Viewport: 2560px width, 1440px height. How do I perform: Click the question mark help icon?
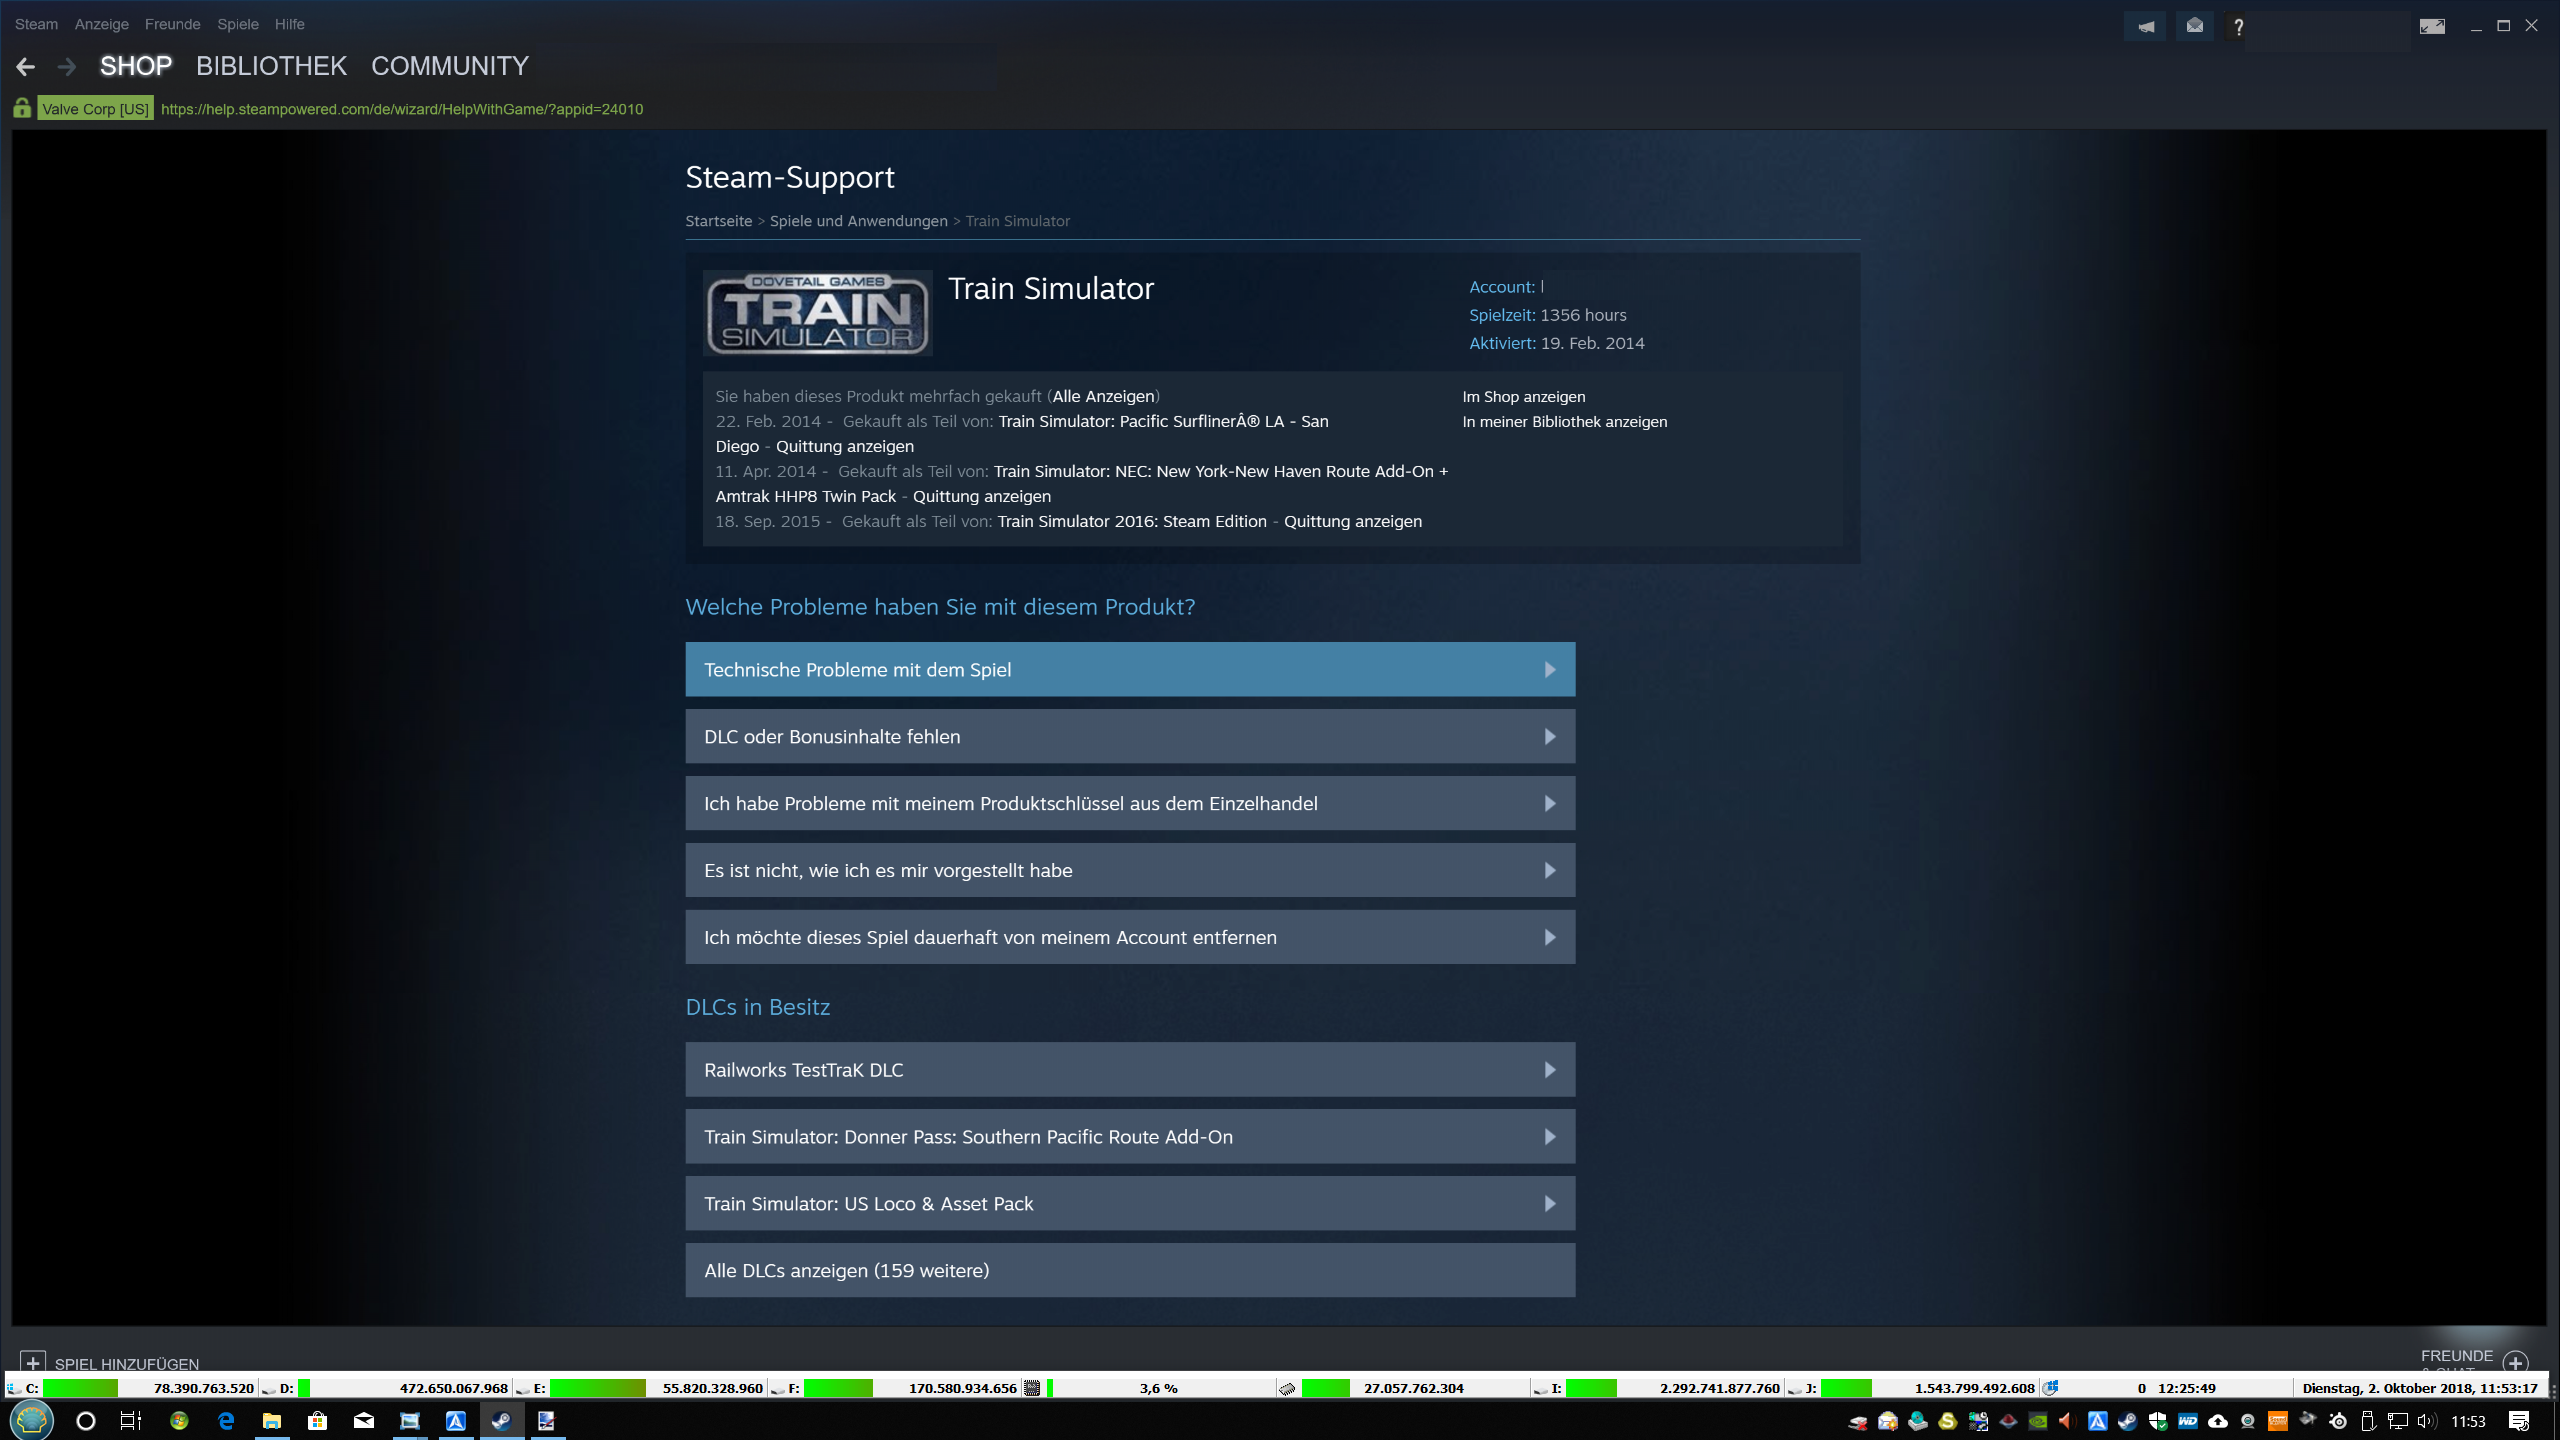pyautogui.click(x=2239, y=27)
